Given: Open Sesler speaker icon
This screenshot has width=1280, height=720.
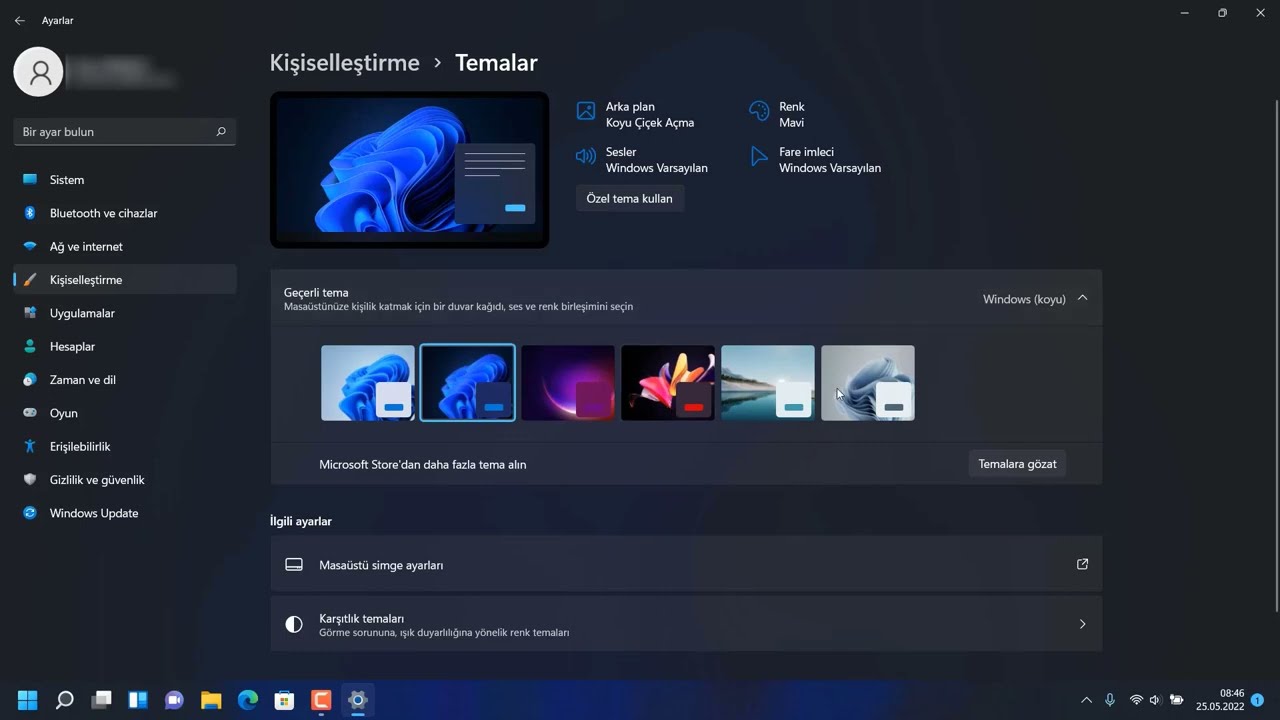Looking at the screenshot, I should (x=586, y=157).
